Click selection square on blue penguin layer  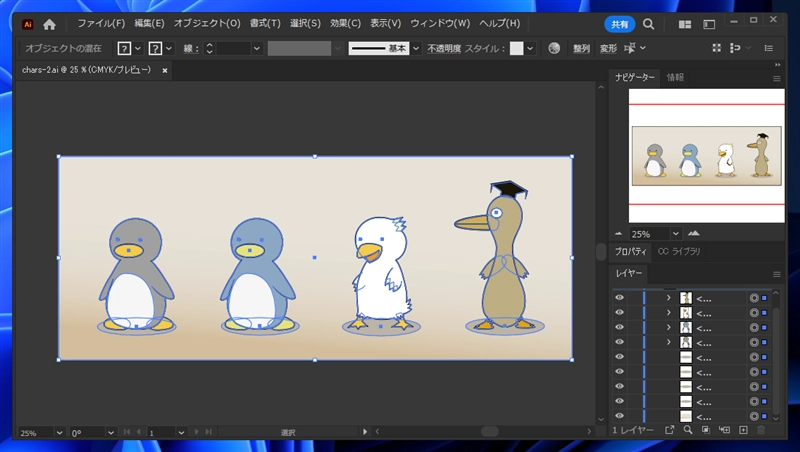764,328
